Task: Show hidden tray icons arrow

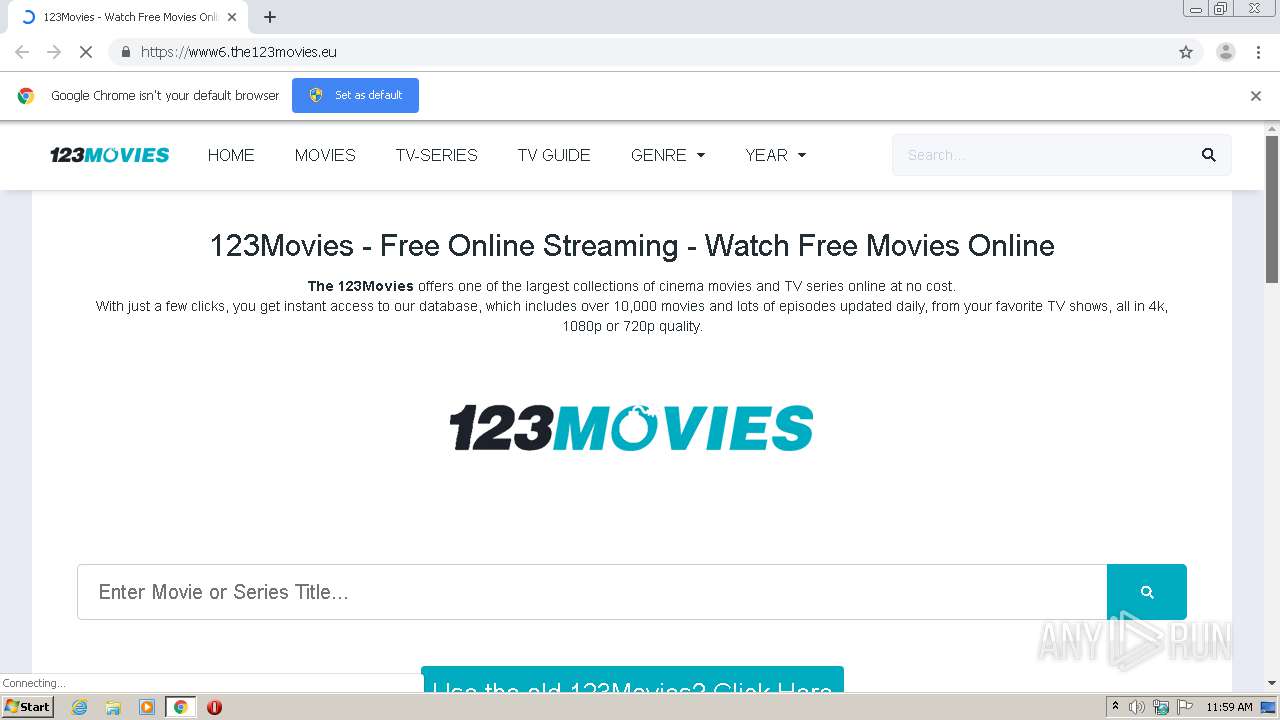Action: [1116, 707]
